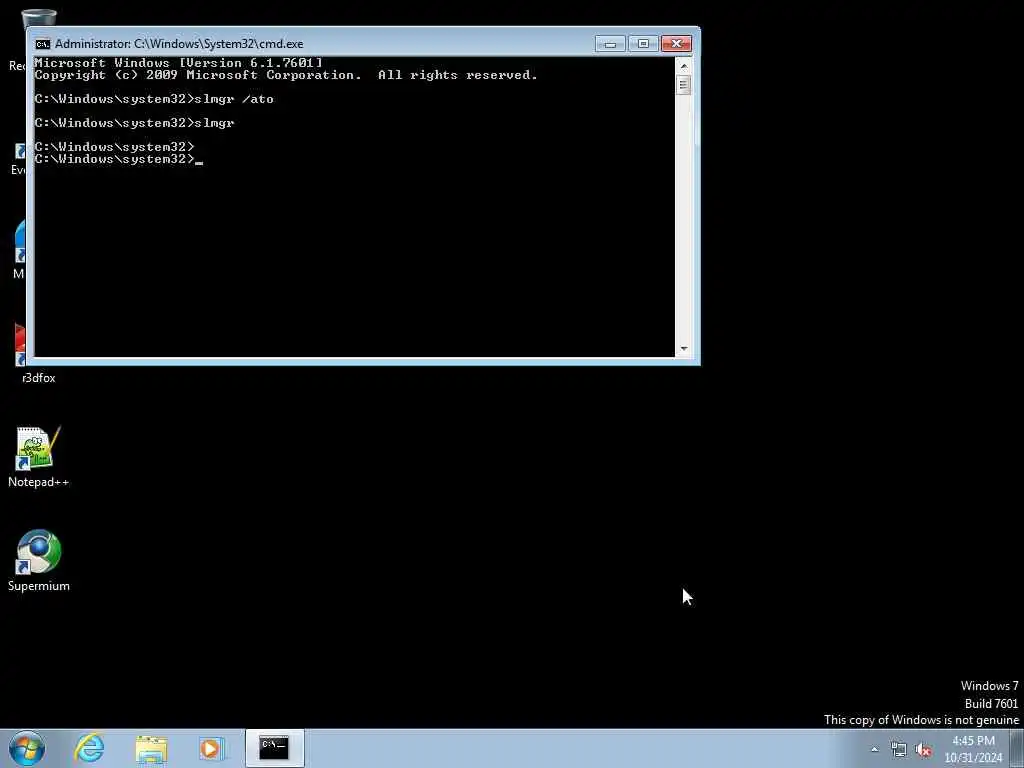The height and width of the screenshot is (768, 1024).
Task: Open the Notepad++ desktop shortcut
Action: click(x=38, y=457)
